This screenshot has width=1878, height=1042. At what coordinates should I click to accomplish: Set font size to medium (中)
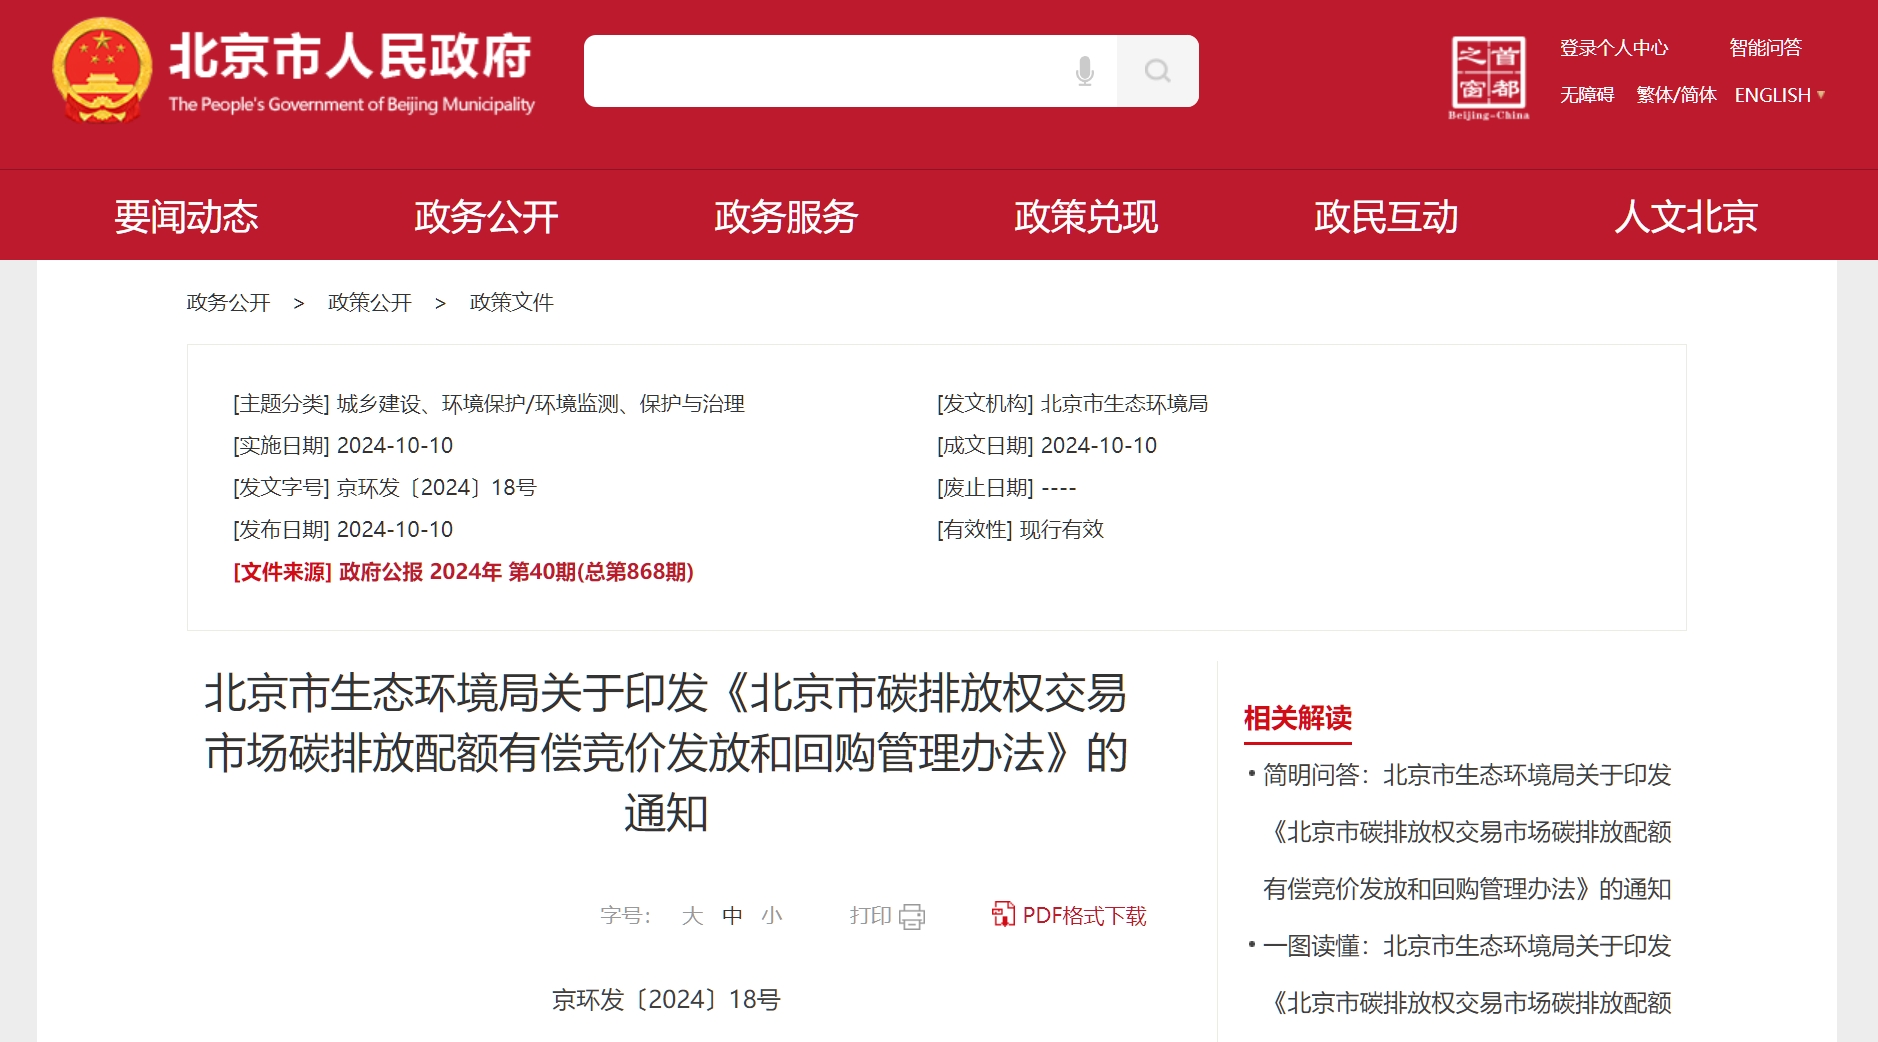coord(732,916)
